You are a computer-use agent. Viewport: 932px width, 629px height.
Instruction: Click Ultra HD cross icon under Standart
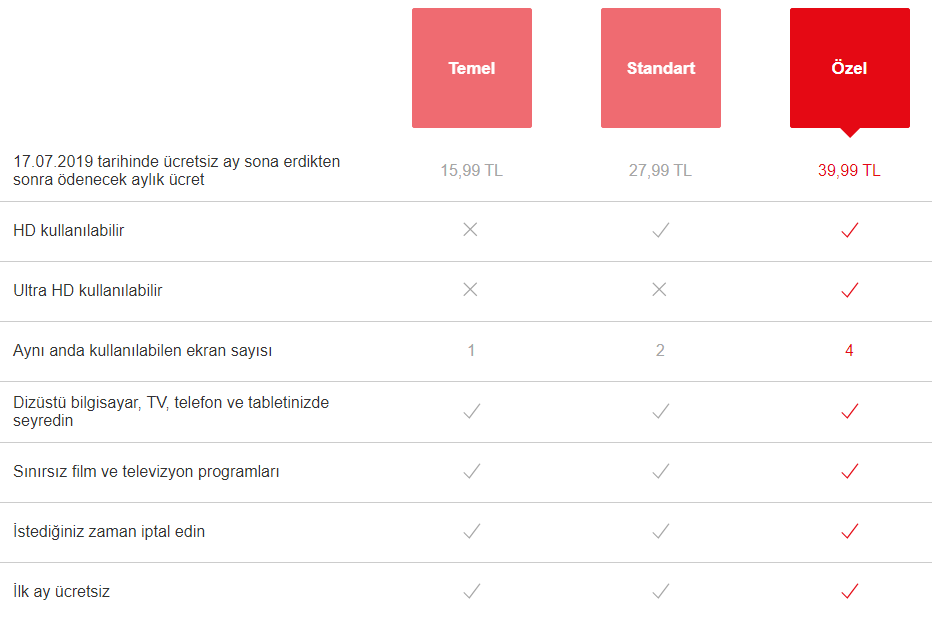coord(659,290)
